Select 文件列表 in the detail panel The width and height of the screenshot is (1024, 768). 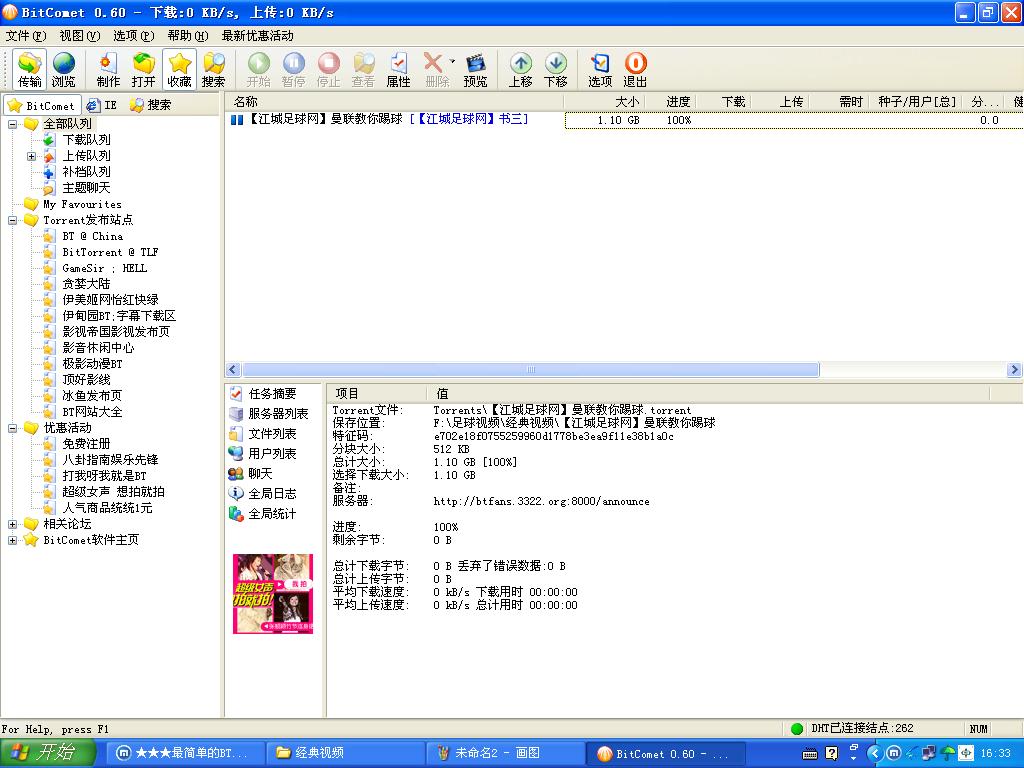(x=271, y=434)
